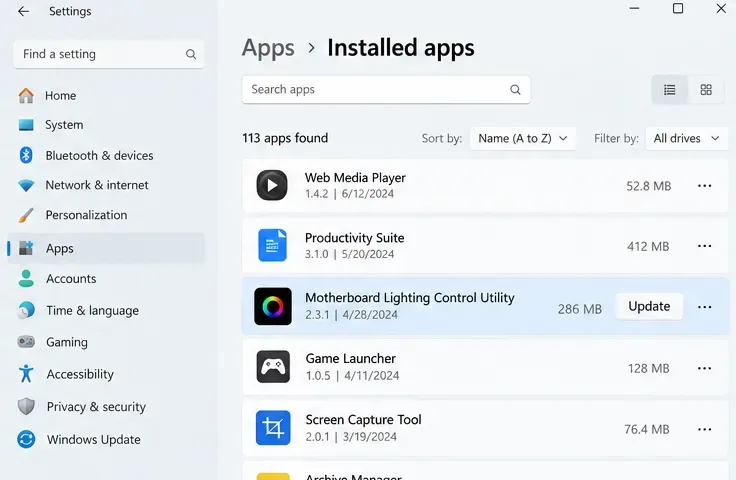Open the Sort by Name dropdown
736x480 pixels.
pyautogui.click(x=523, y=138)
